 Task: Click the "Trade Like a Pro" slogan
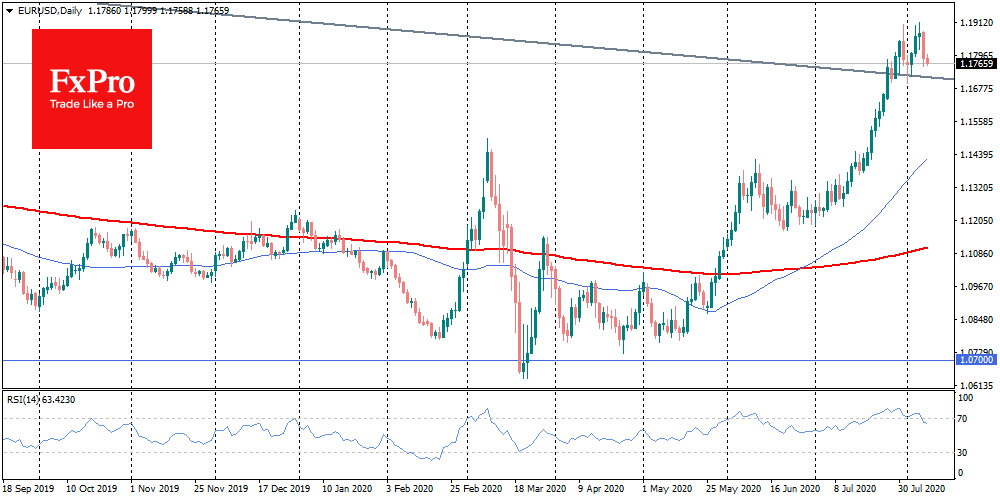(92, 105)
